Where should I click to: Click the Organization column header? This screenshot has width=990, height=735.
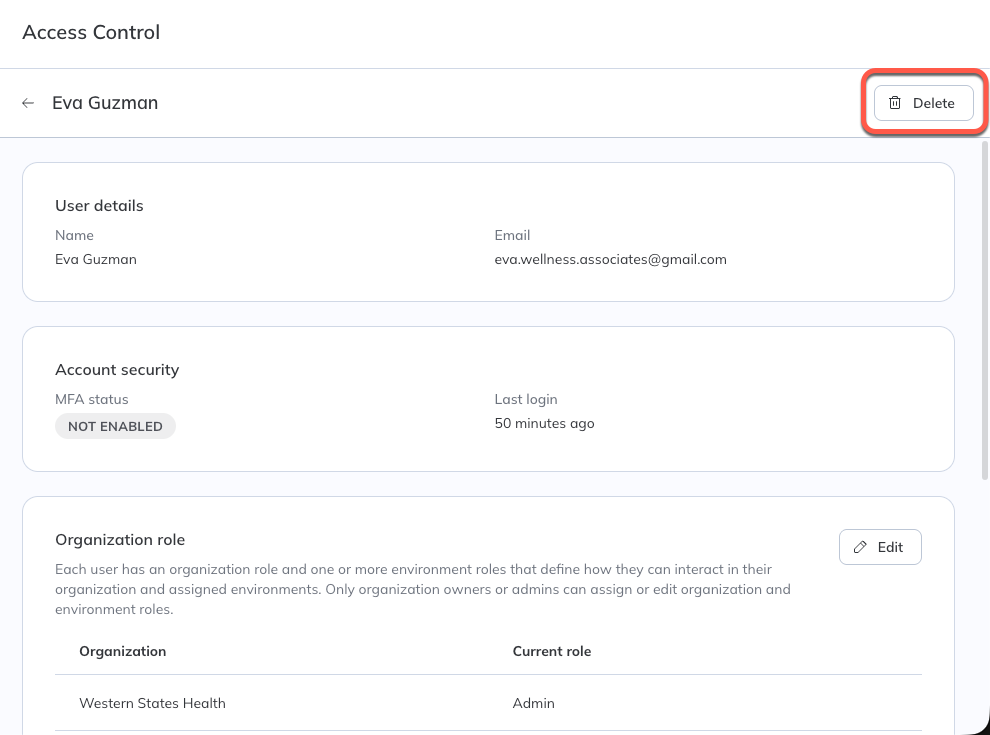click(x=122, y=651)
